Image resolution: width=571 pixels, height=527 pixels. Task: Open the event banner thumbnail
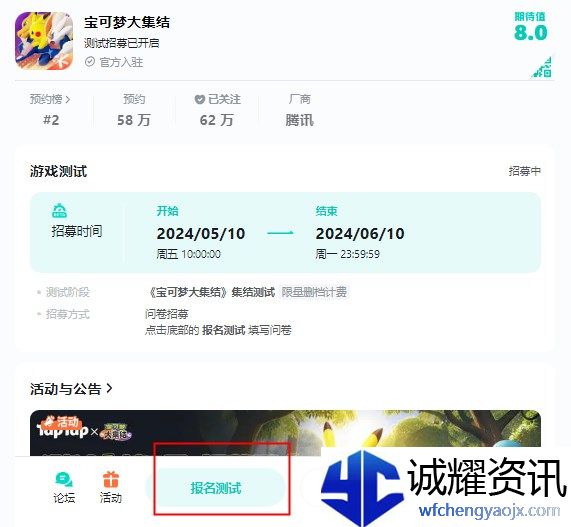[x=285, y=433]
